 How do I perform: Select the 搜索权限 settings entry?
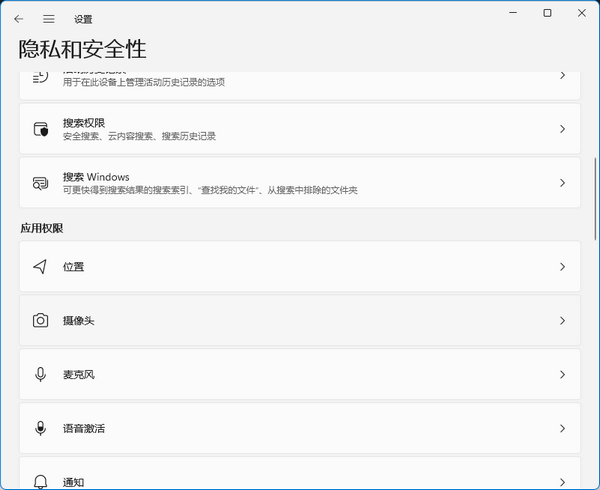[x=300, y=129]
